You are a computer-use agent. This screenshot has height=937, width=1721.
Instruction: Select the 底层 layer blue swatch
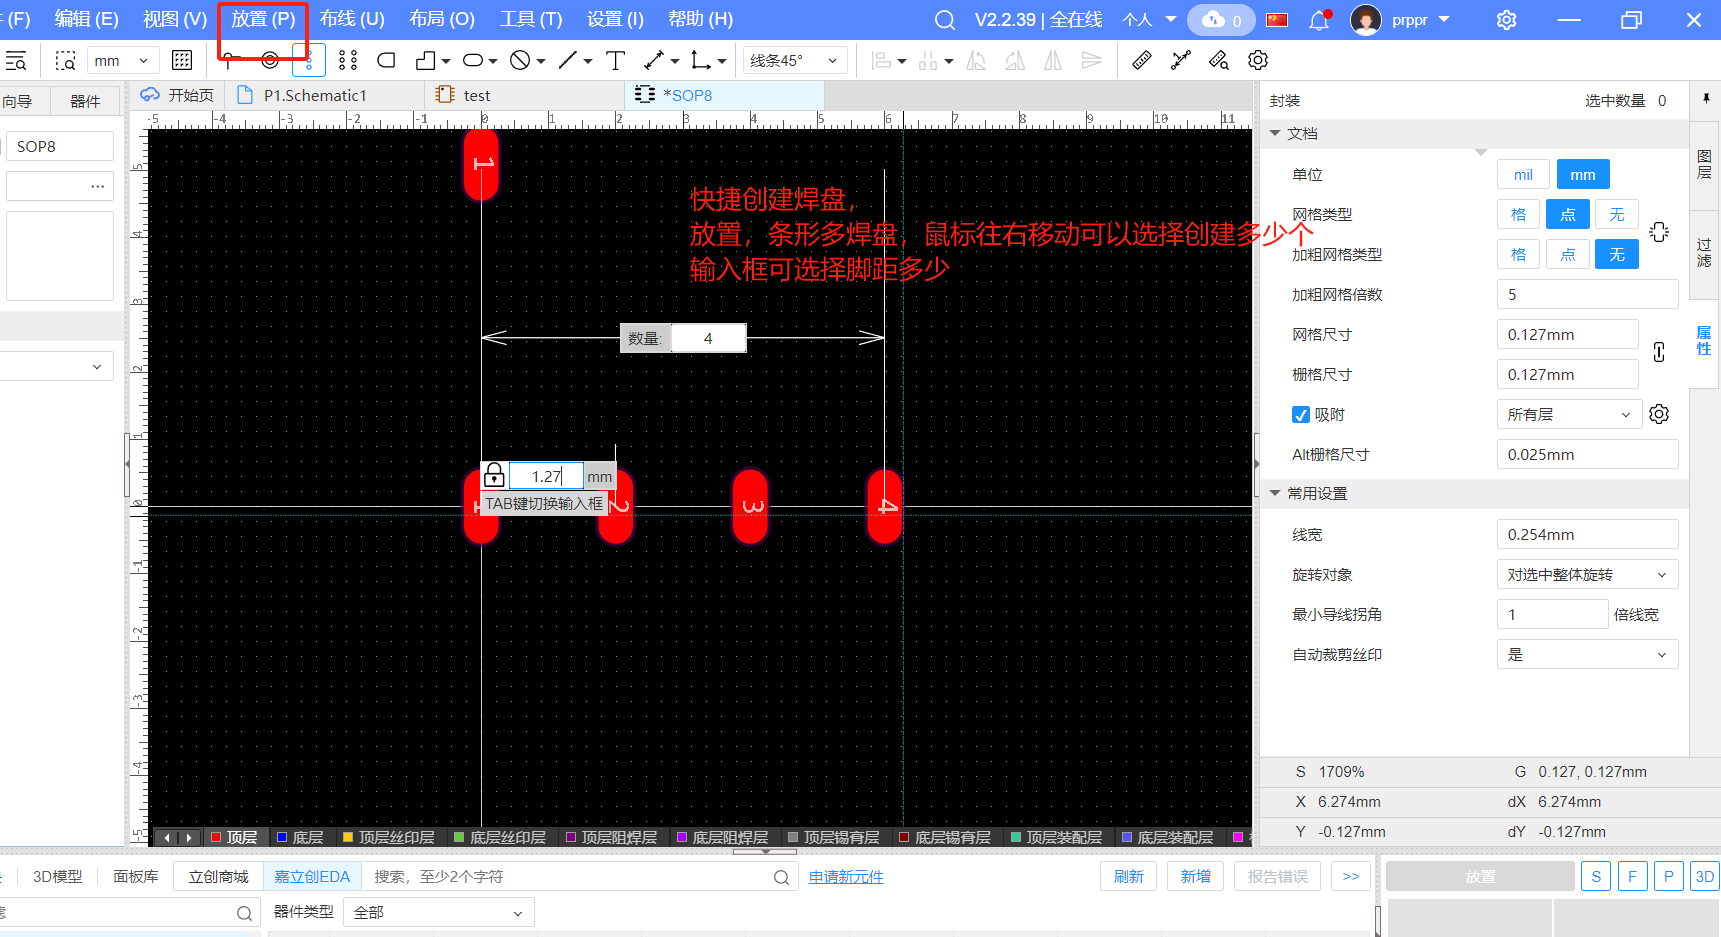point(282,837)
